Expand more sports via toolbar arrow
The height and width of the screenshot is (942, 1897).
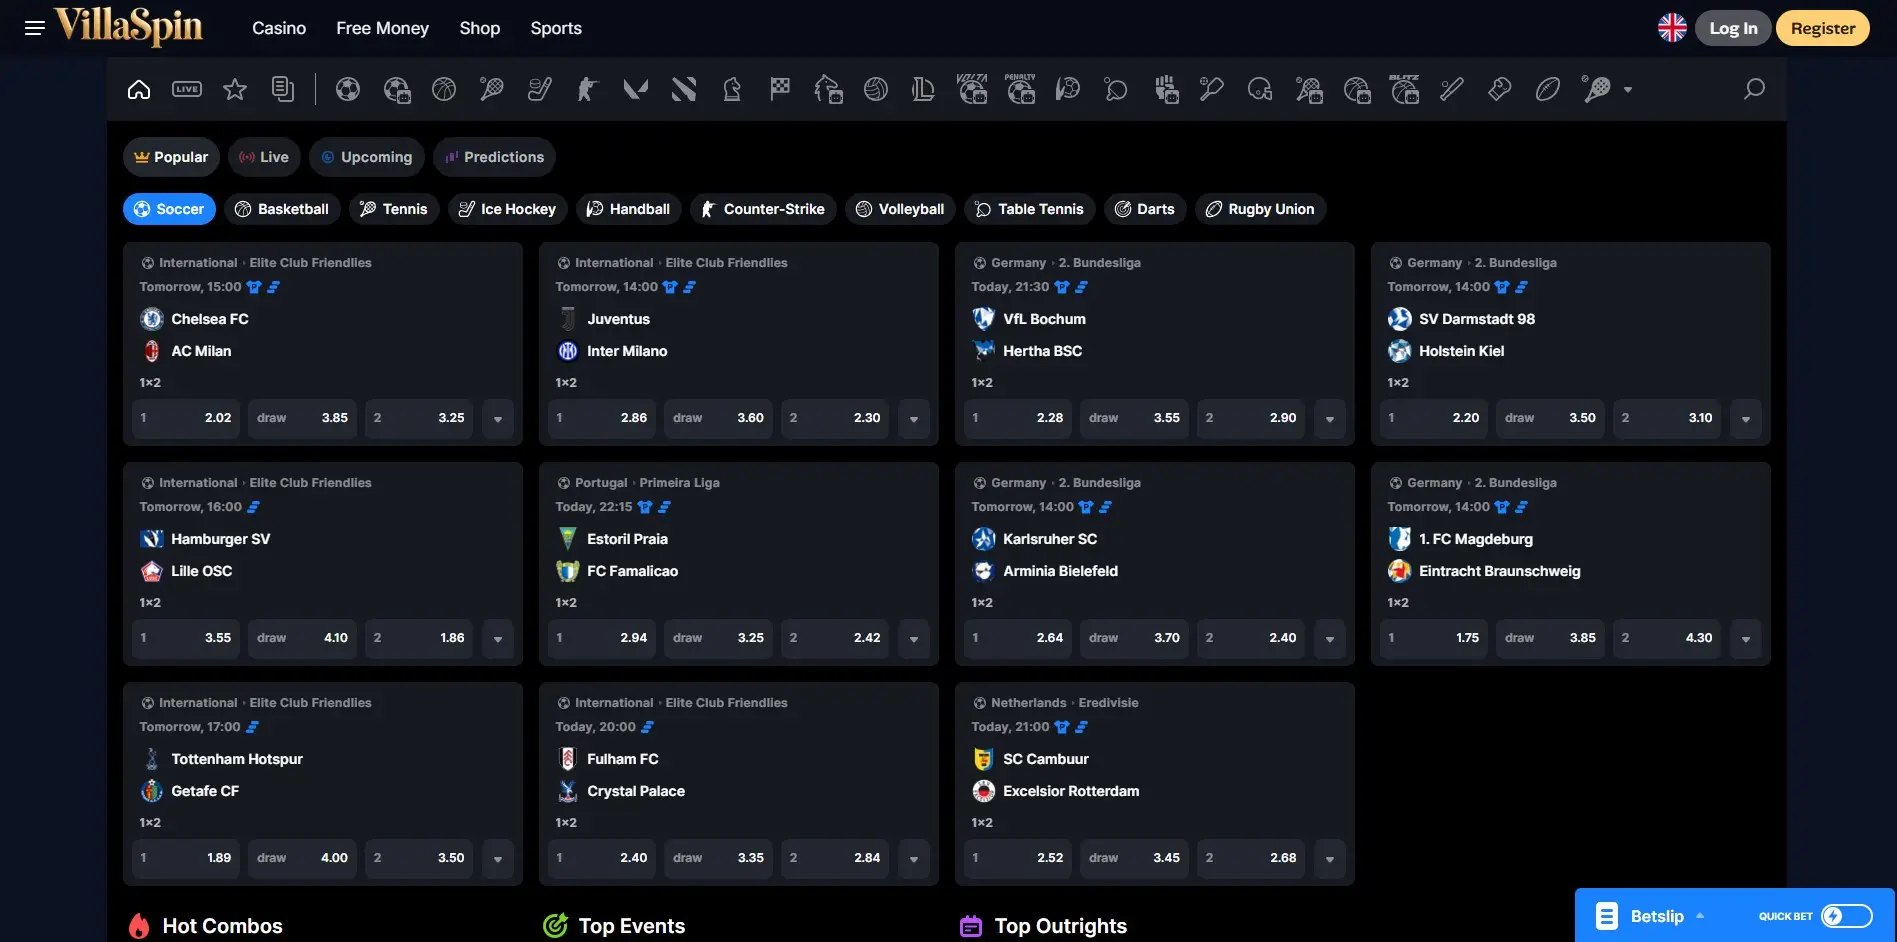click(1628, 89)
